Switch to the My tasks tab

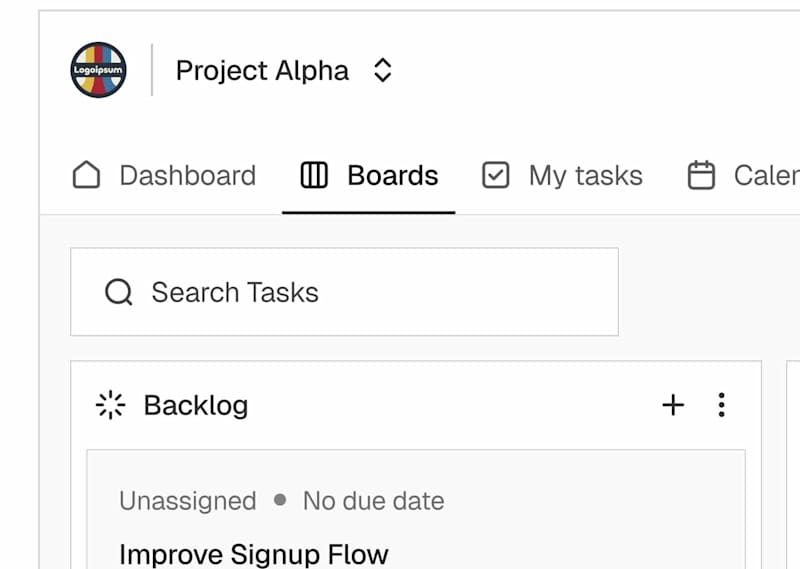pos(585,176)
